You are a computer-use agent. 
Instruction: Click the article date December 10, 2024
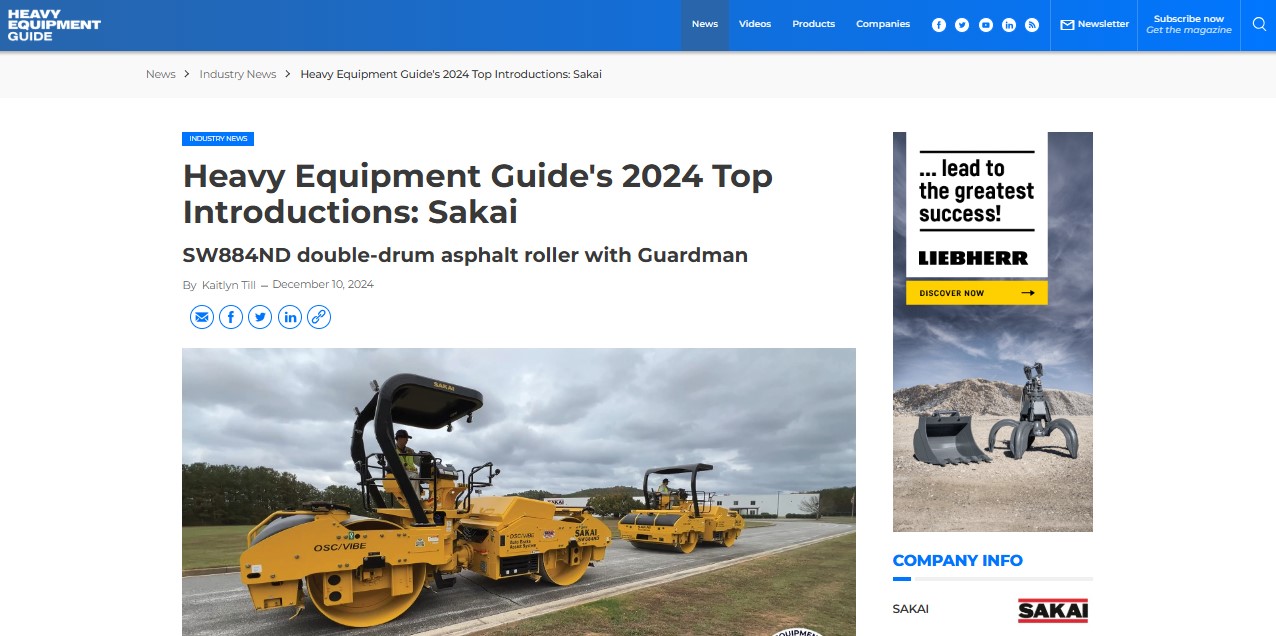(x=323, y=285)
